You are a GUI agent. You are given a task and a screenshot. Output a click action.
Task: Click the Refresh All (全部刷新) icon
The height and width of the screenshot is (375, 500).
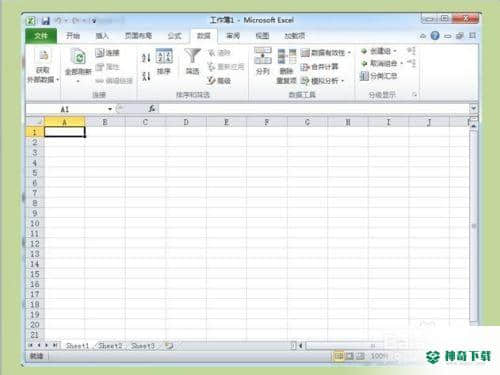[78, 57]
